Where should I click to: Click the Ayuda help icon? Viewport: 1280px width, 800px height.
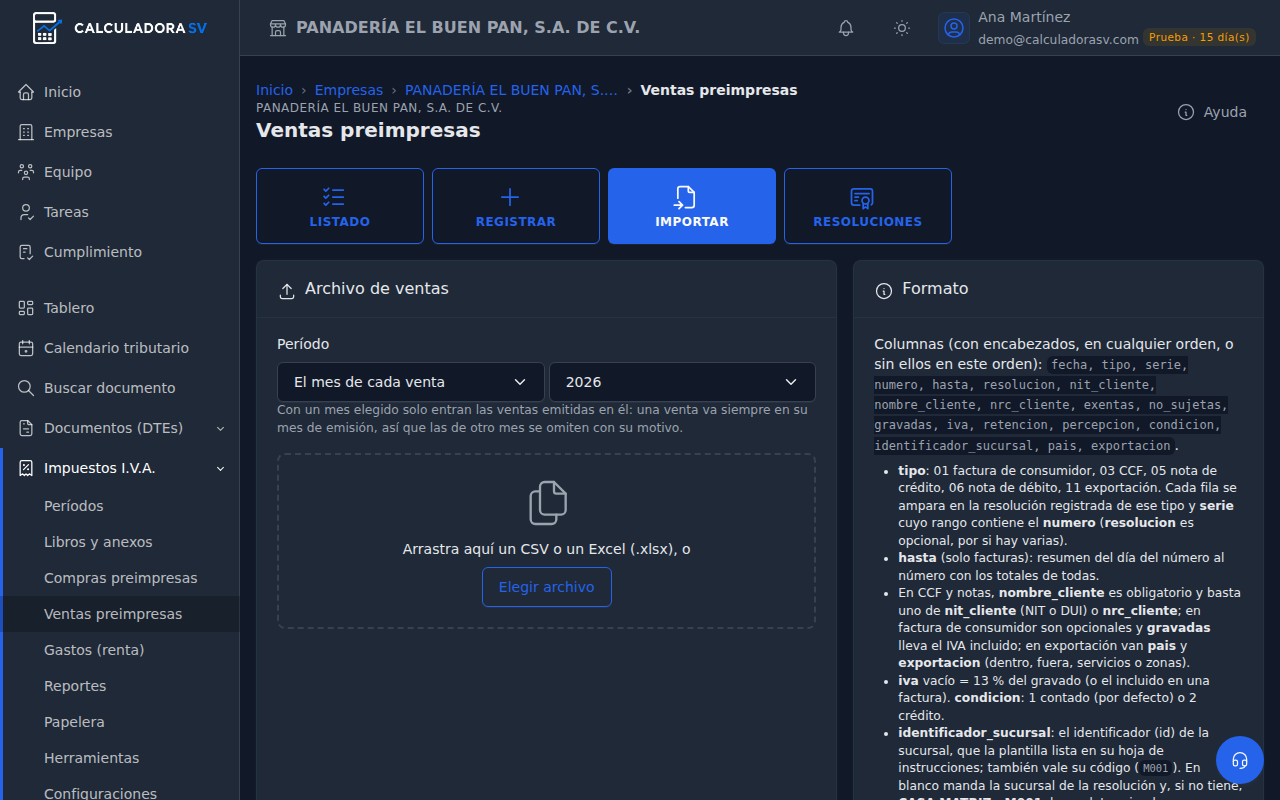pos(1186,112)
